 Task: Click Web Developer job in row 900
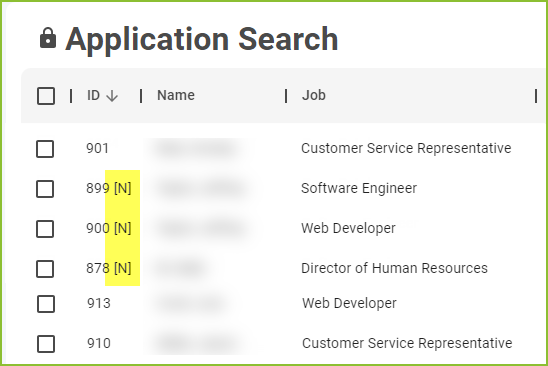tap(348, 228)
